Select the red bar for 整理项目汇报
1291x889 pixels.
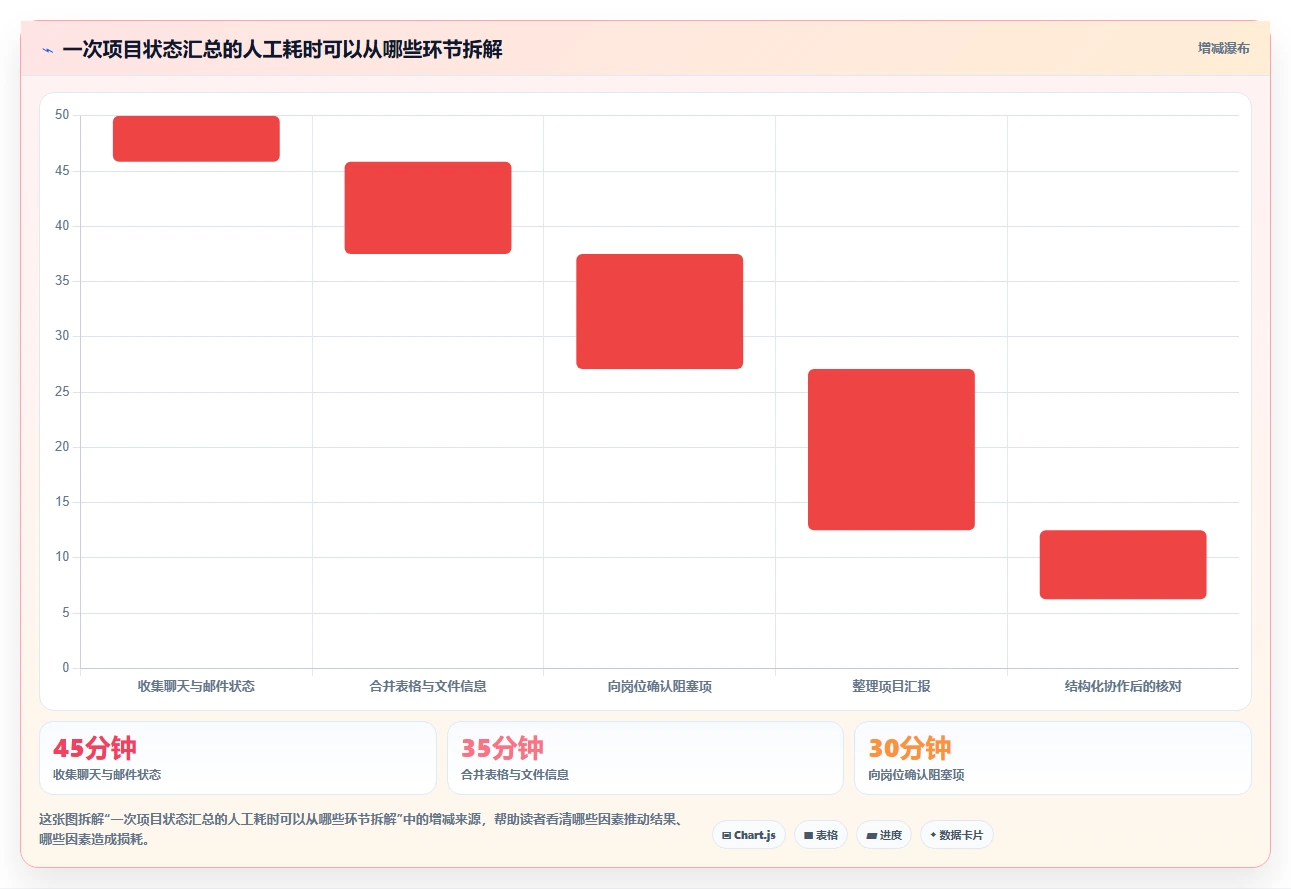891,450
